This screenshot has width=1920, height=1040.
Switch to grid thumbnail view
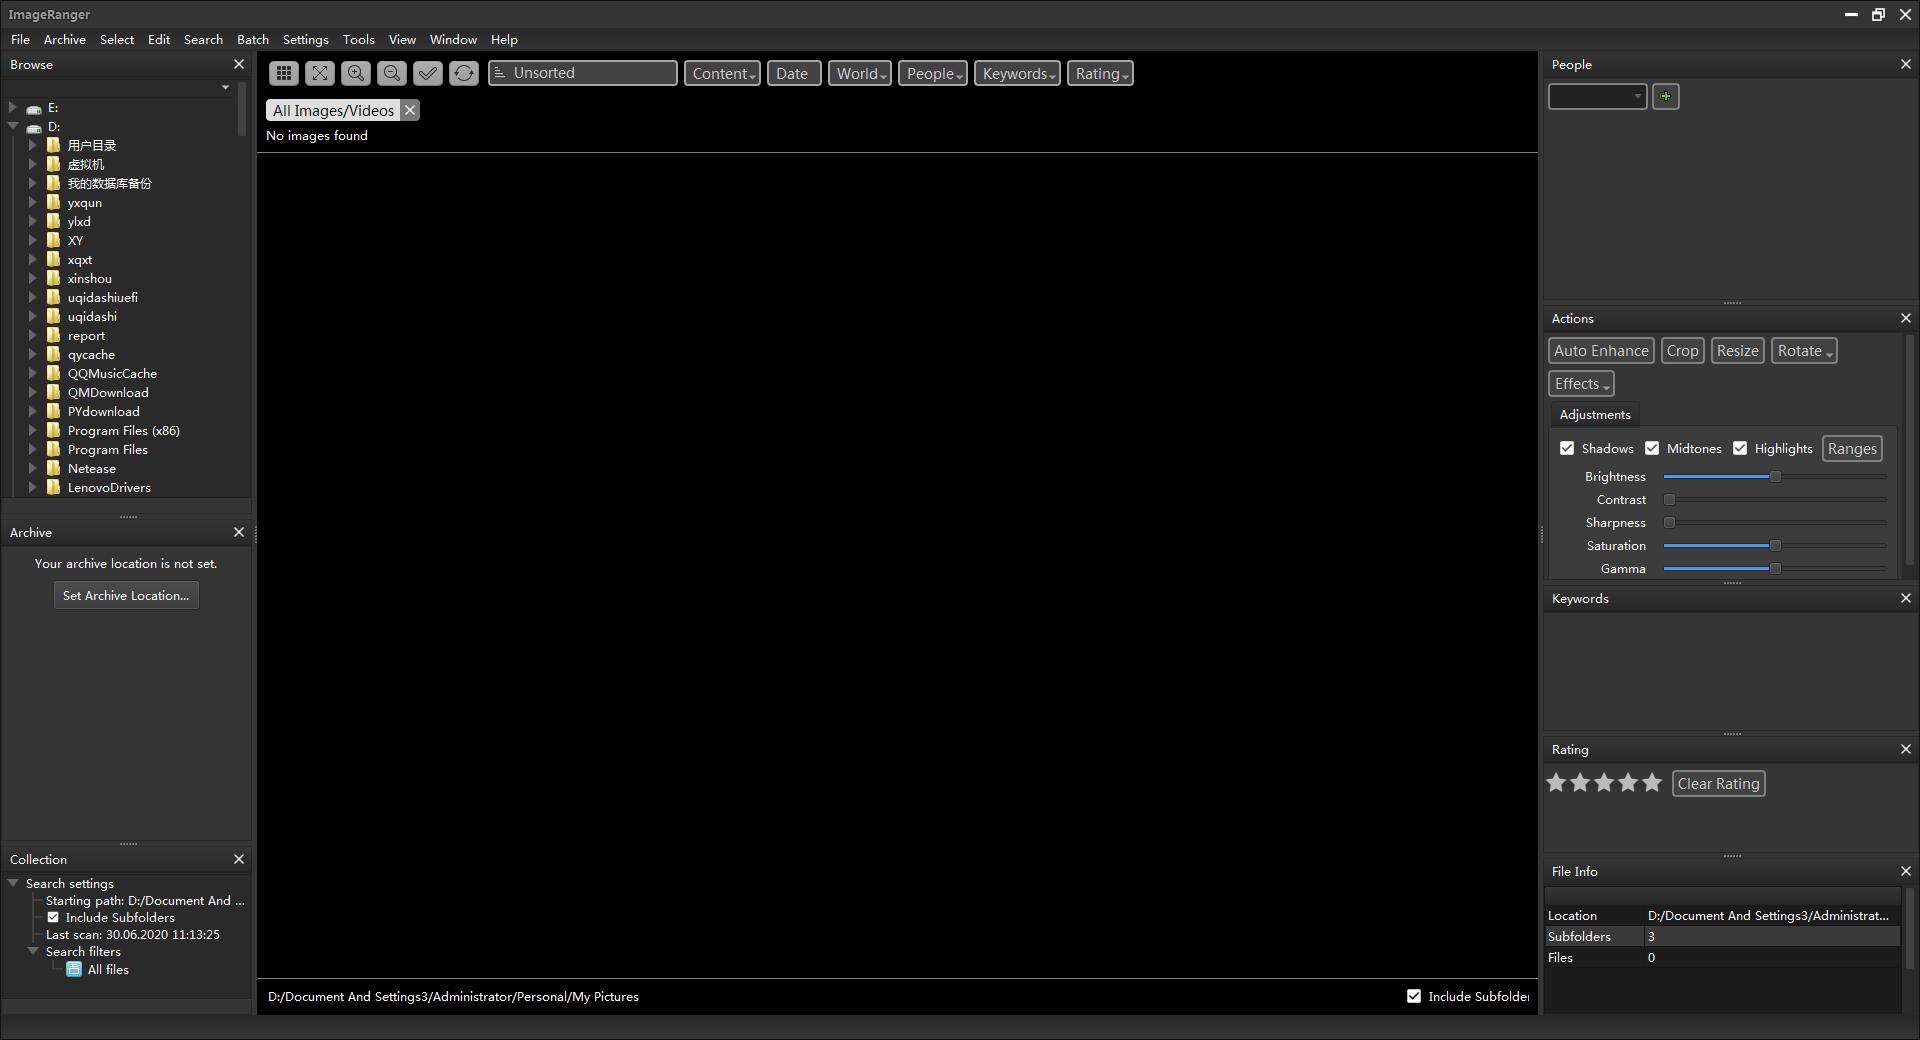(x=284, y=73)
